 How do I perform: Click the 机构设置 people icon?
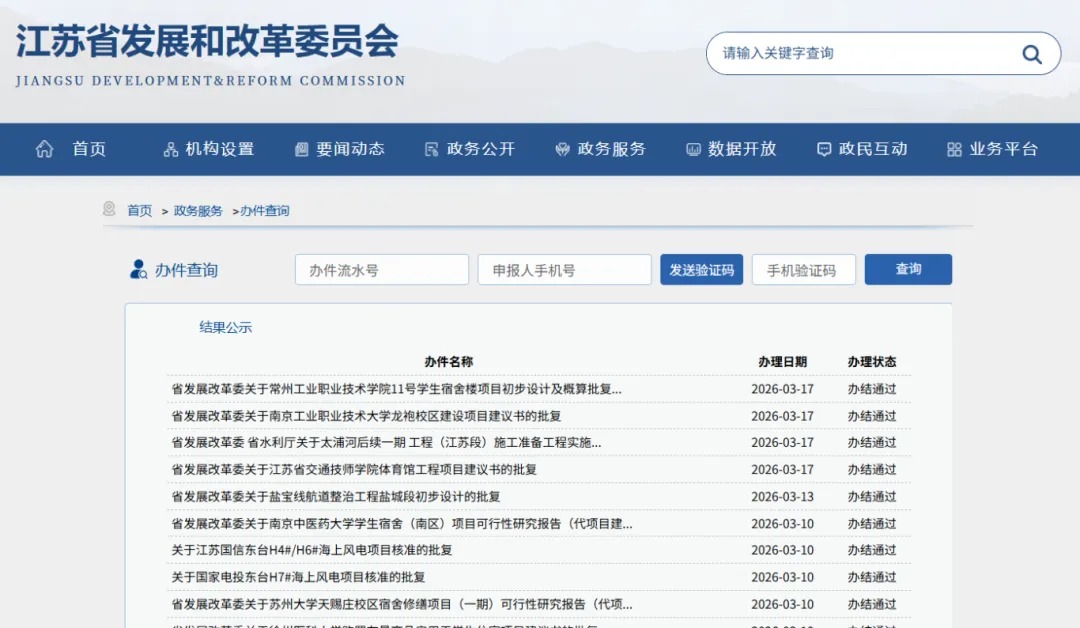(171, 148)
